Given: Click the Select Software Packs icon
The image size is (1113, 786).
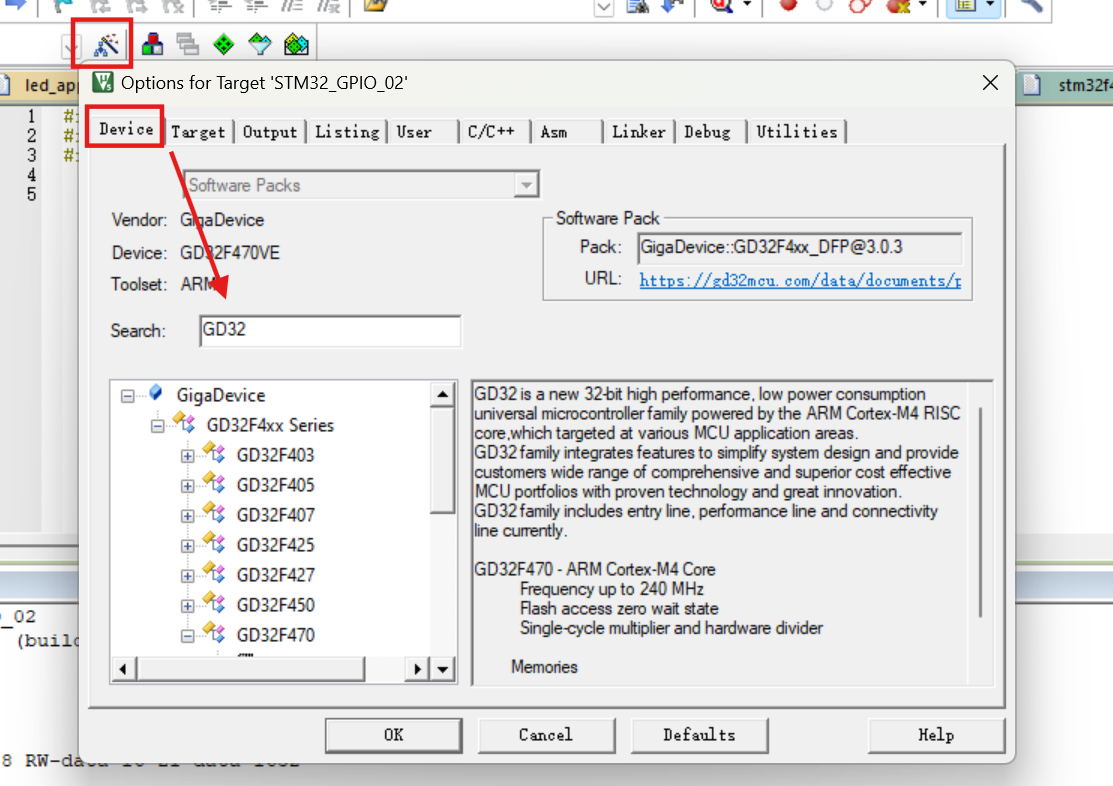Looking at the screenshot, I should [x=260, y=45].
